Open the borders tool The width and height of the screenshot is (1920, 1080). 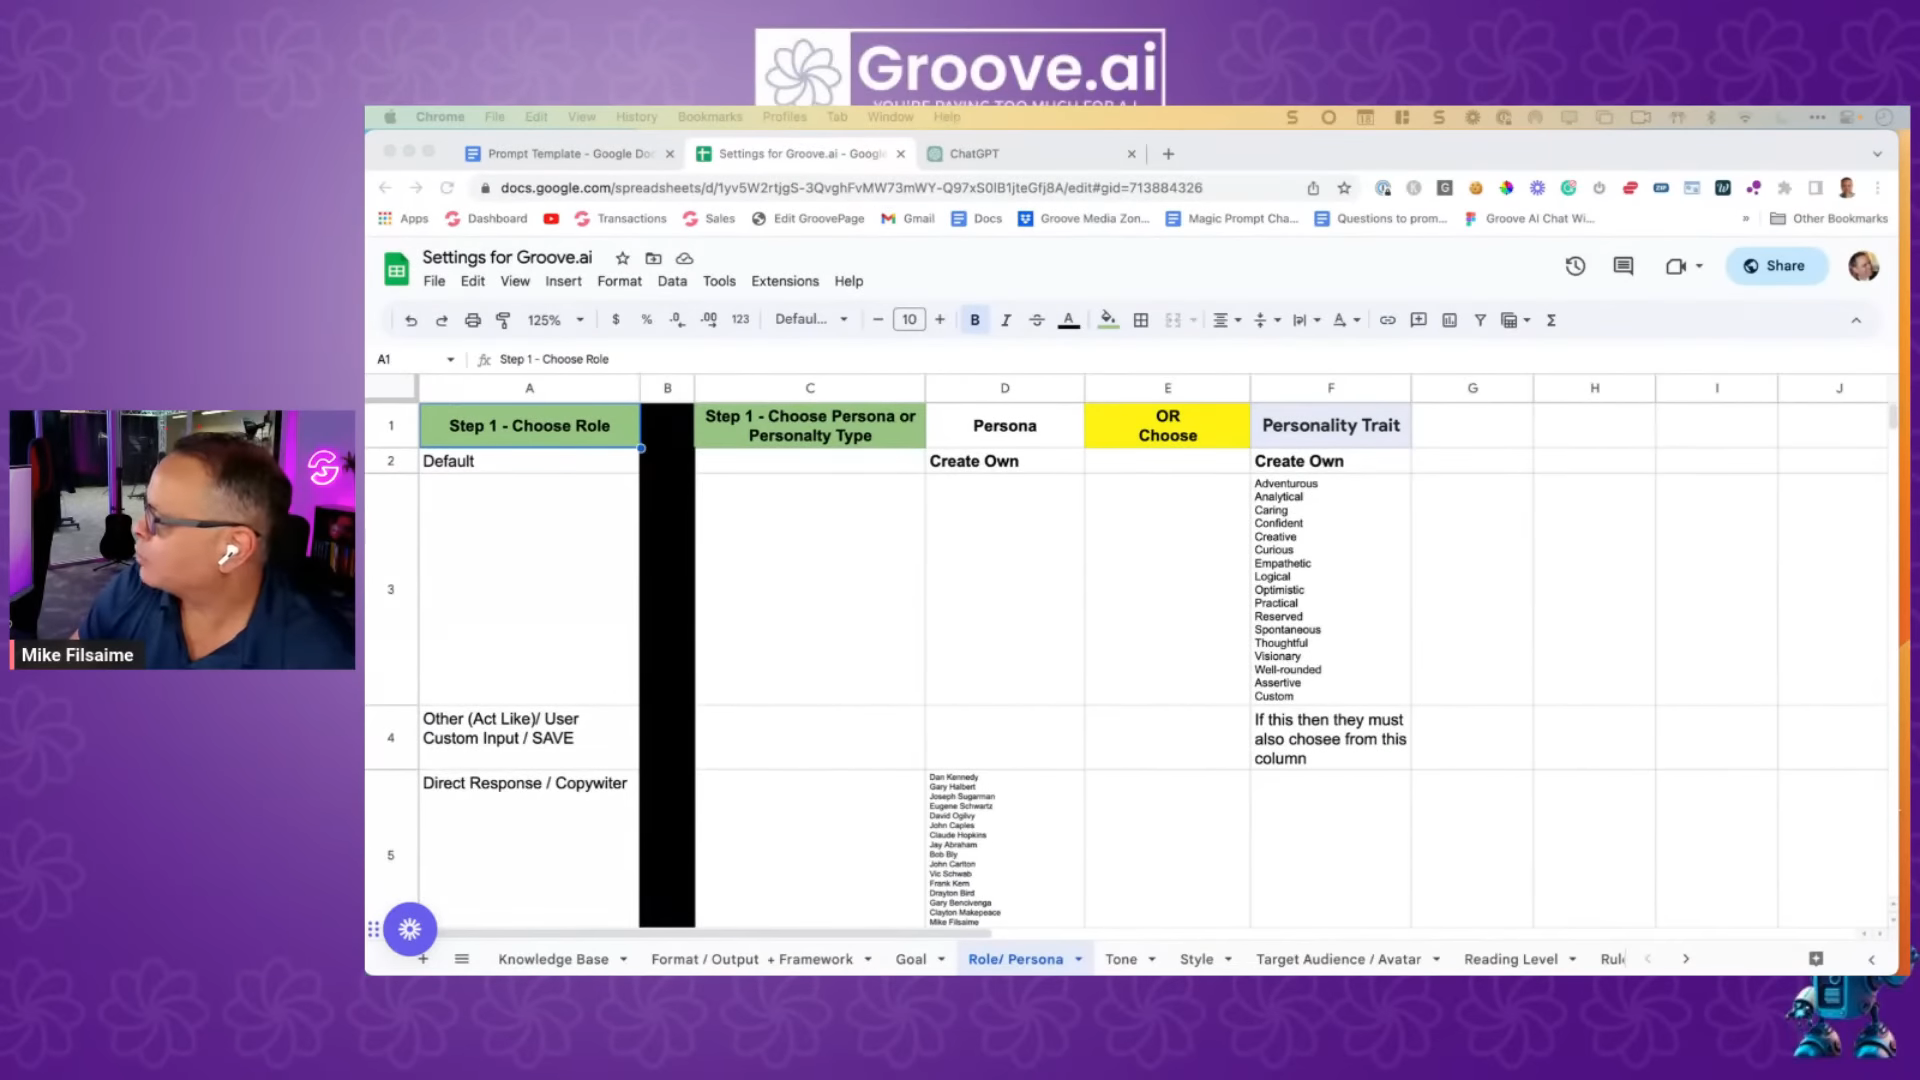1141,320
